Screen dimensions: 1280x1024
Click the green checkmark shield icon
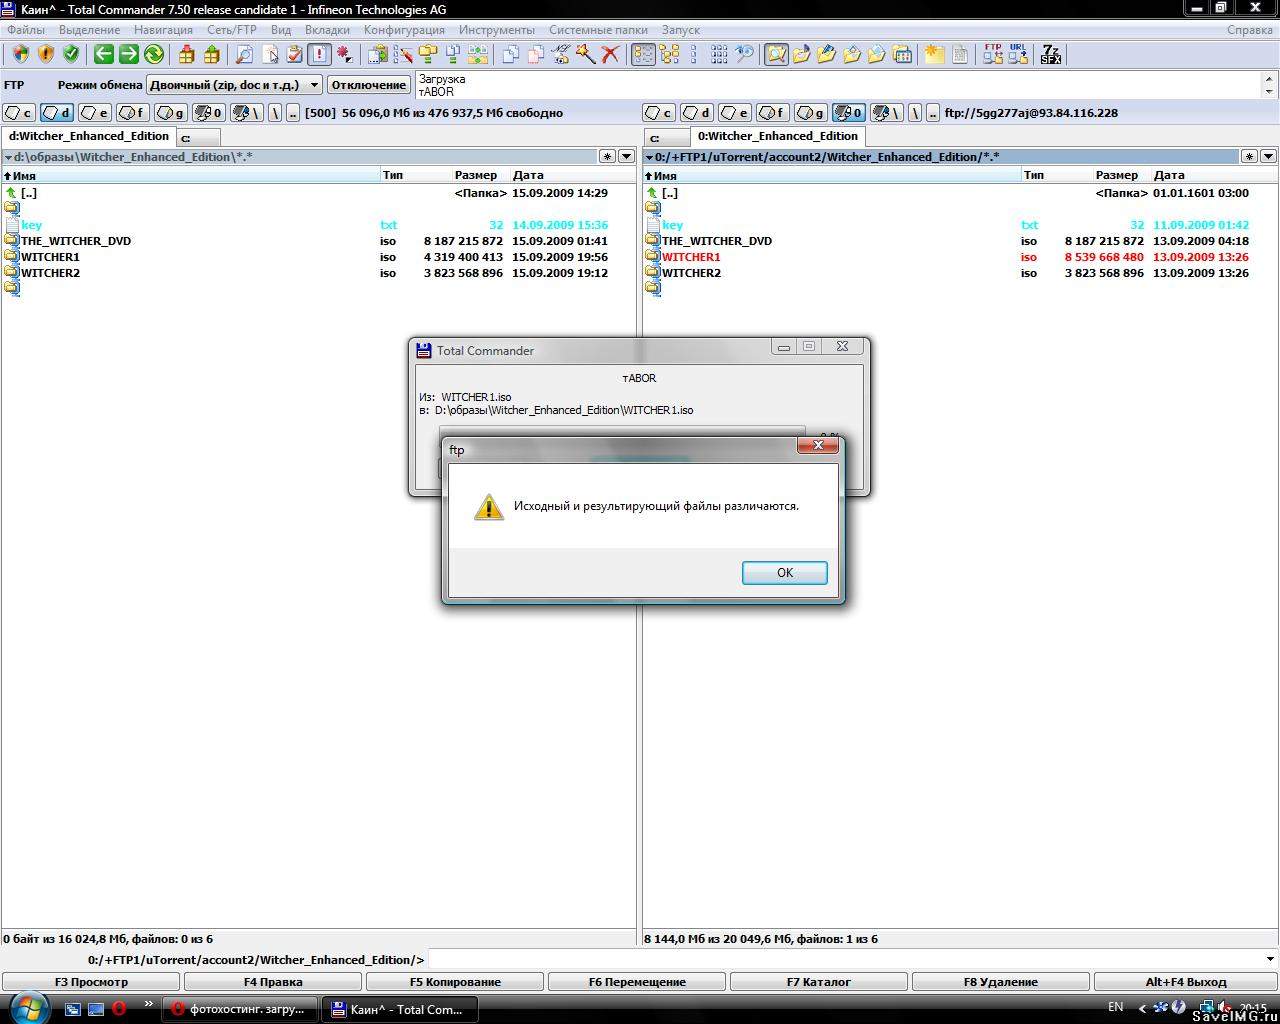click(x=71, y=54)
